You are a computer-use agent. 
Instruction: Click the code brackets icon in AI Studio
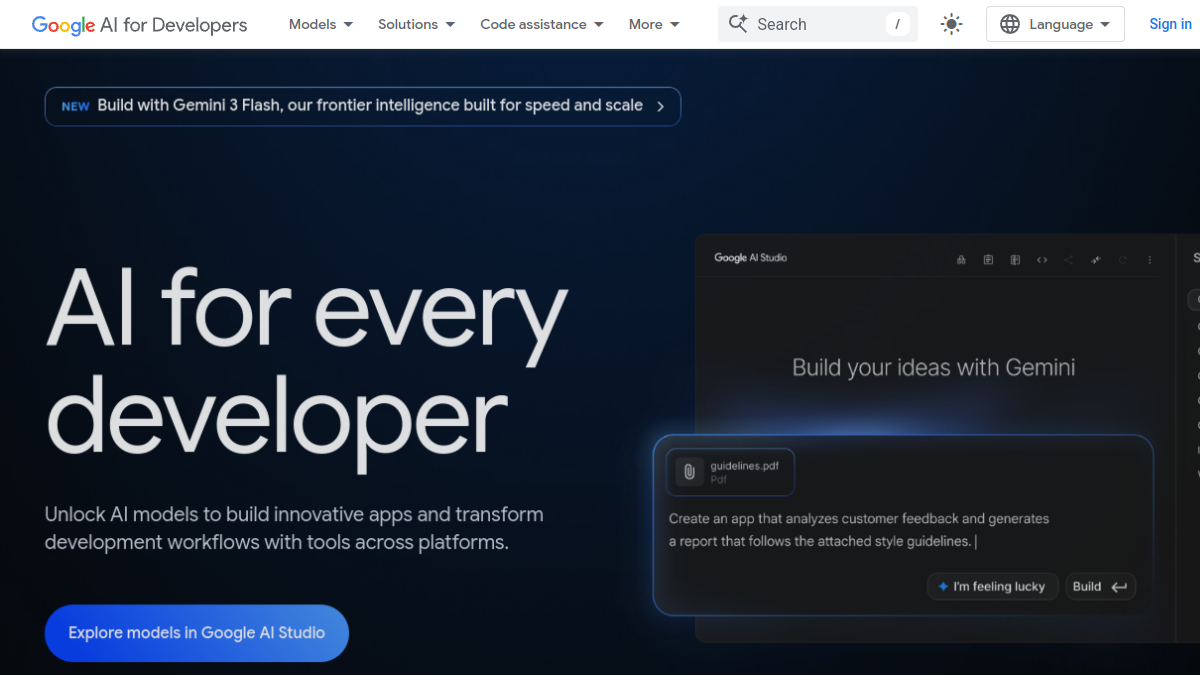(x=1042, y=260)
